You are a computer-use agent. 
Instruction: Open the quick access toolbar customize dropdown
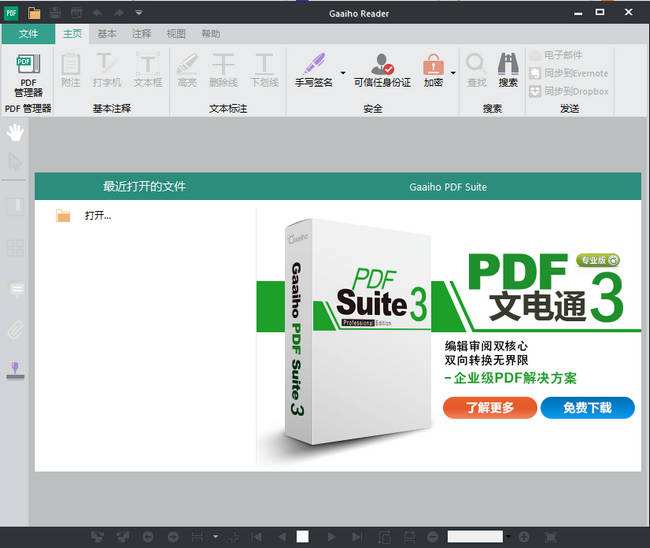(139, 13)
